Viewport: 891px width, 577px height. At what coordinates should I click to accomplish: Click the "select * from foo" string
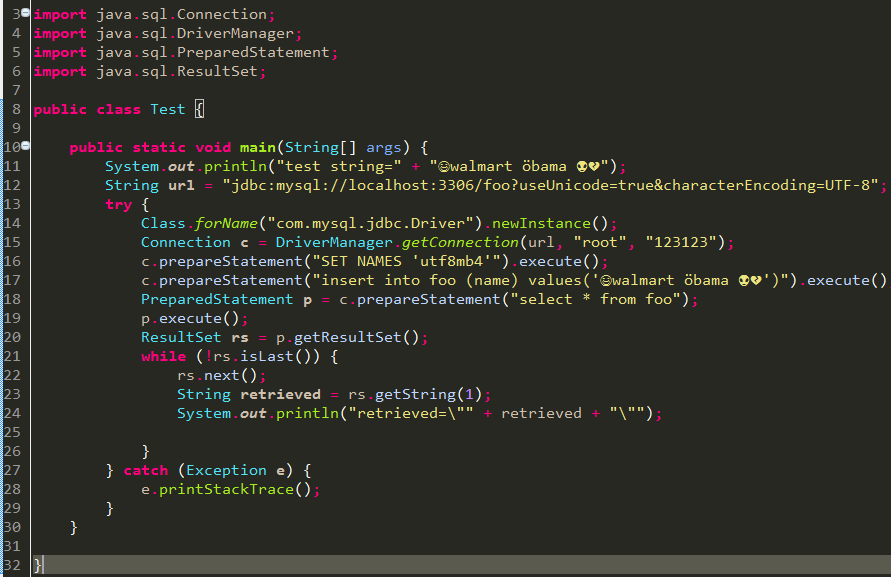(x=596, y=299)
